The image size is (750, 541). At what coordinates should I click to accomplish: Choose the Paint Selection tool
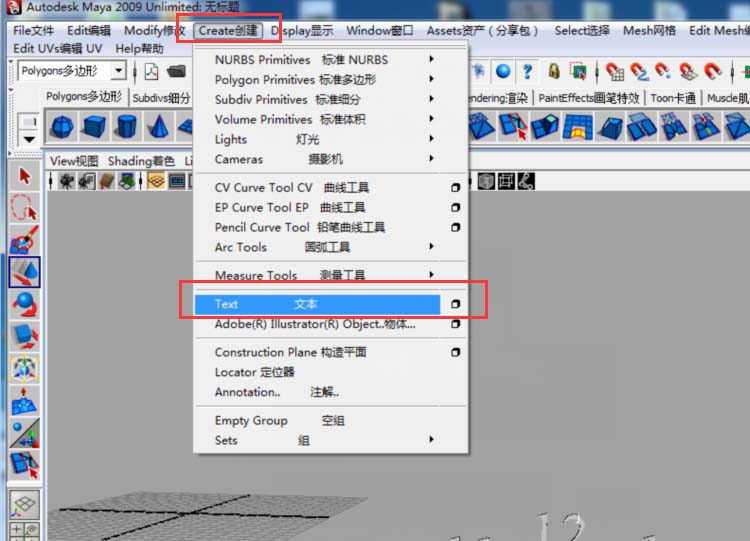click(24, 240)
